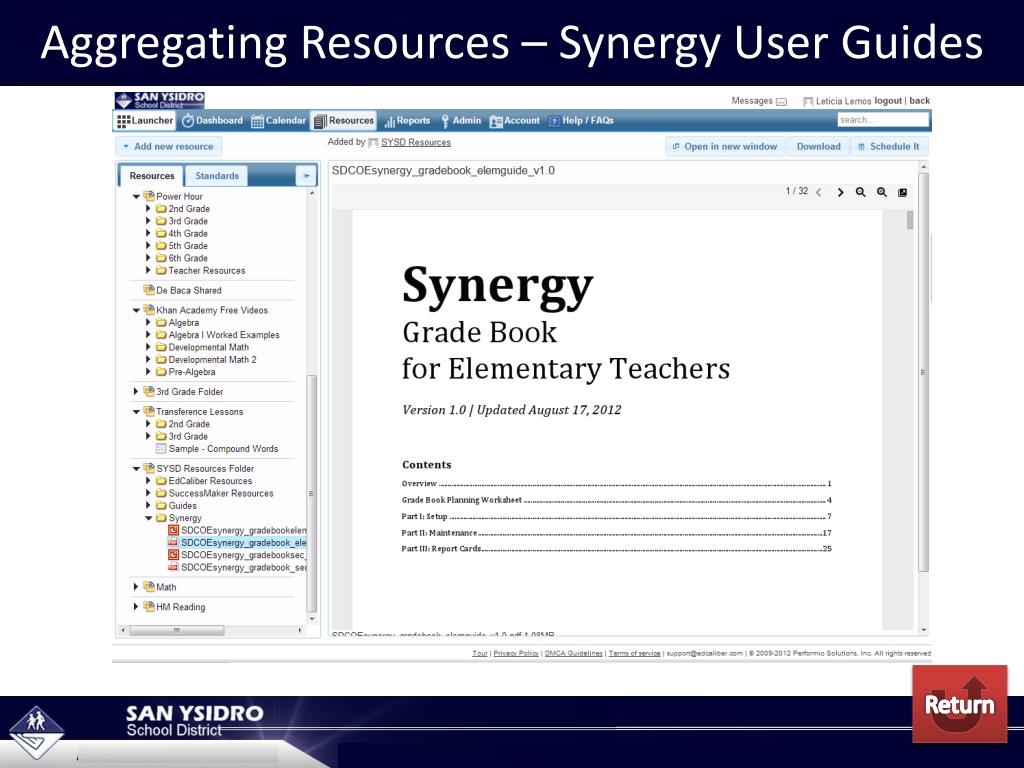Click the Schedule It button
The image size is (1024, 768).
(889, 146)
